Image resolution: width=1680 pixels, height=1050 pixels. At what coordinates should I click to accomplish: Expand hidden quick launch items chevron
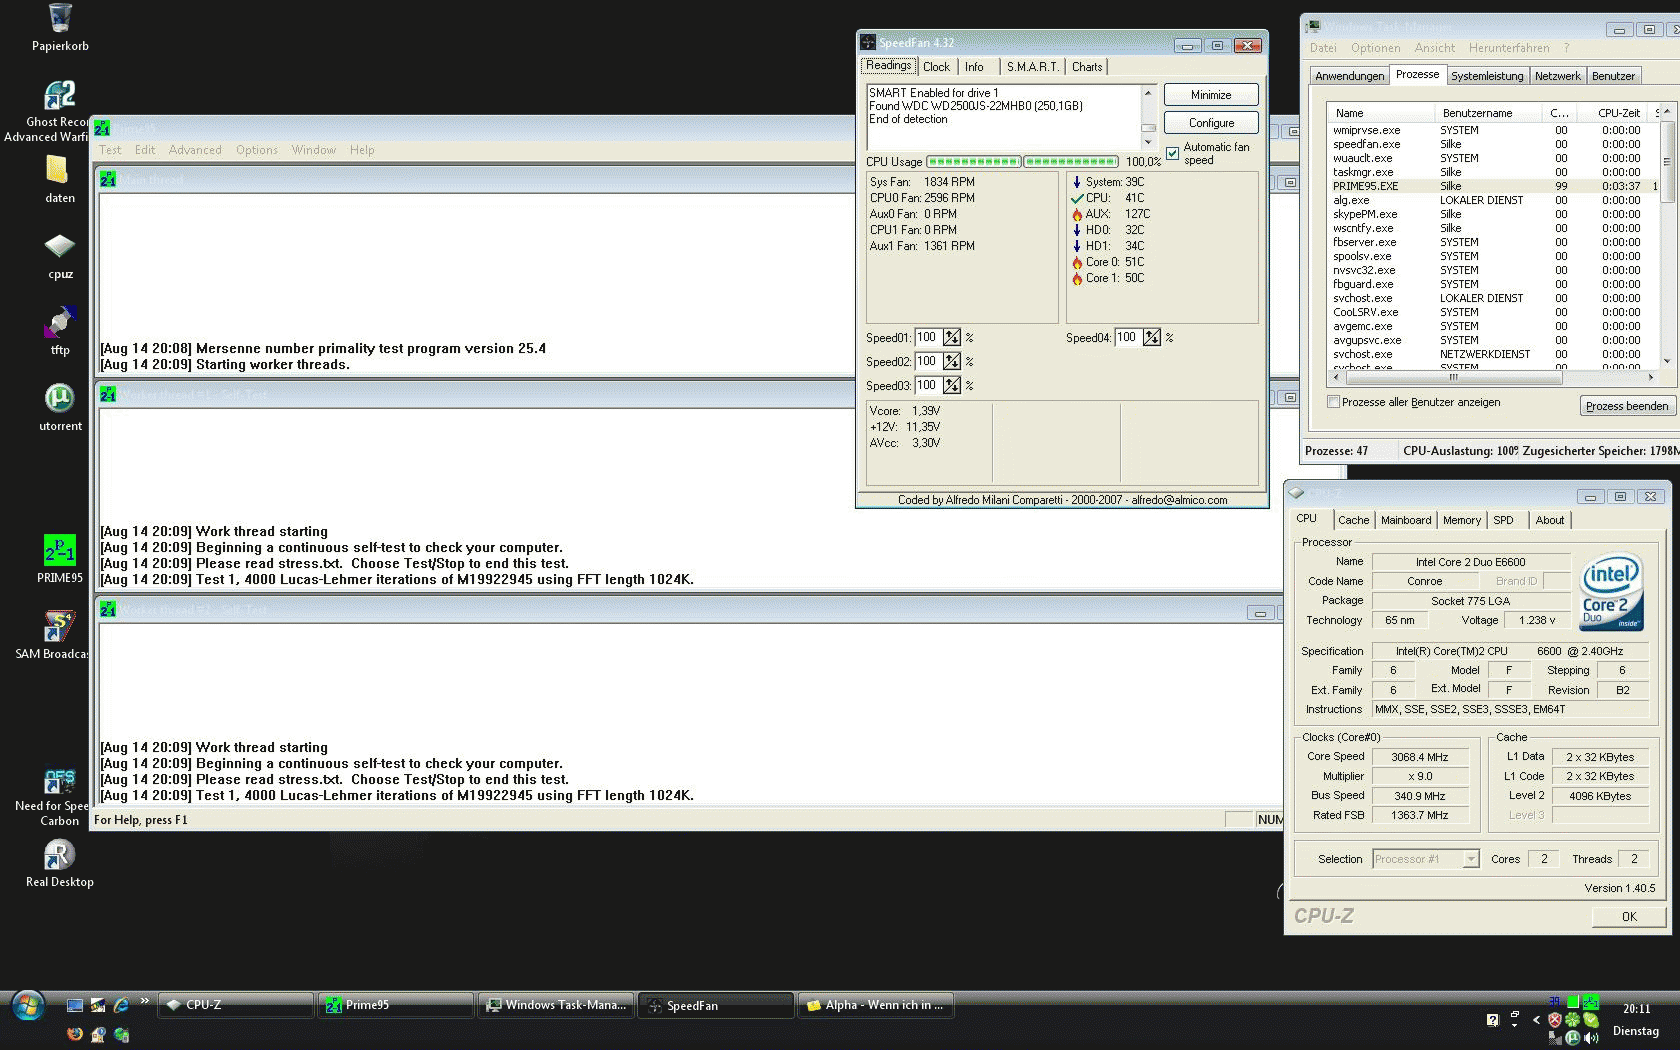tap(144, 1001)
